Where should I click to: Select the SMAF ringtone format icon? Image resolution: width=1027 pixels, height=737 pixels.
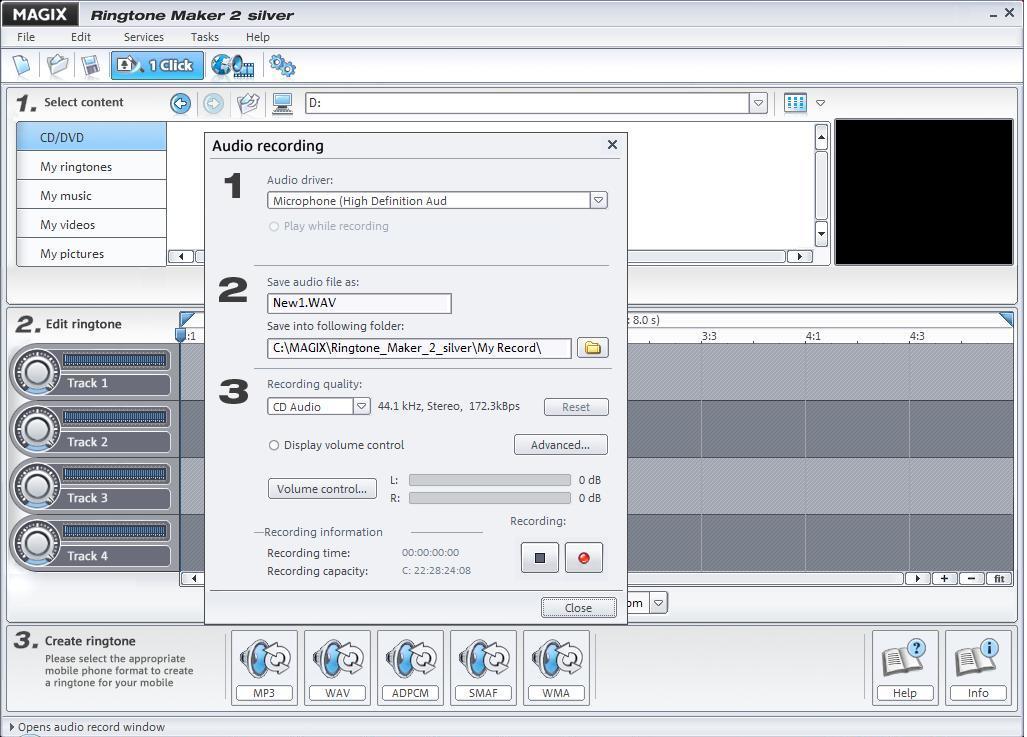tap(483, 667)
